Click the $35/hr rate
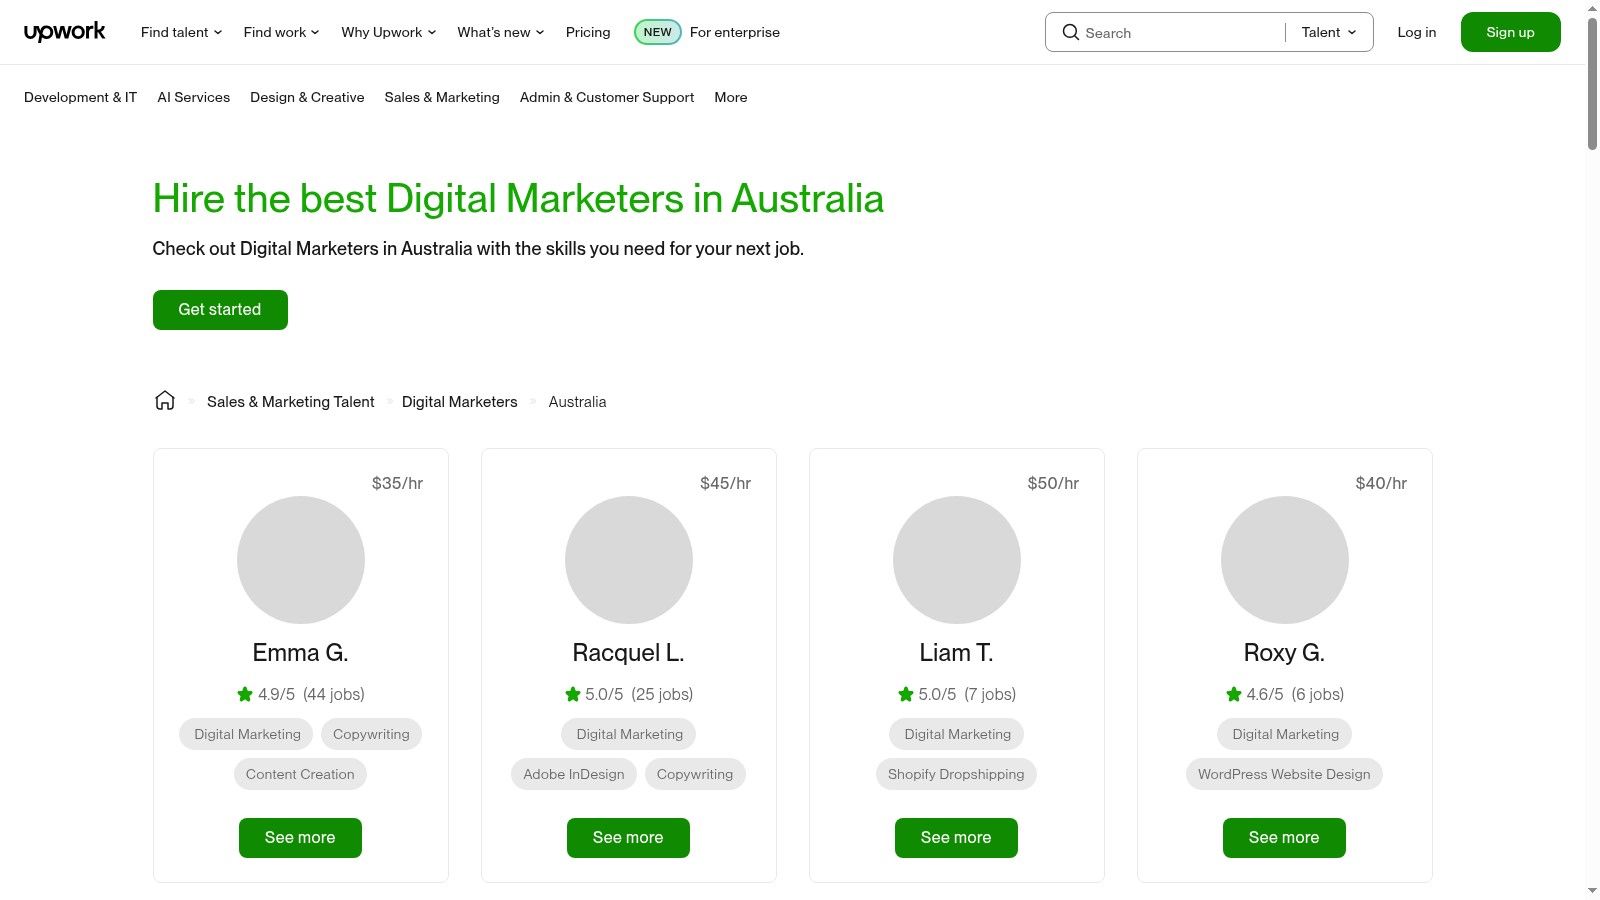The height and width of the screenshot is (900, 1600). point(397,483)
